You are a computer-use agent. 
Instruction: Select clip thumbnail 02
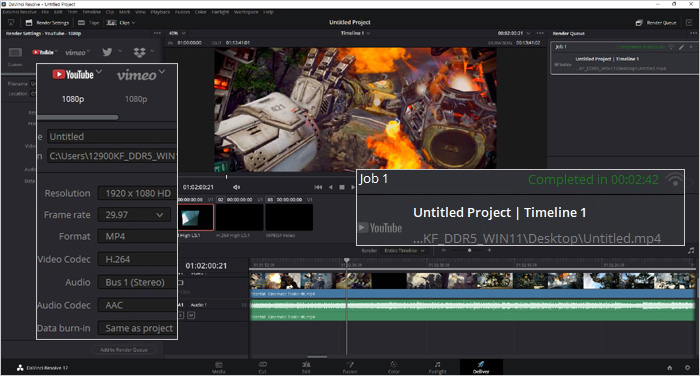click(240, 217)
